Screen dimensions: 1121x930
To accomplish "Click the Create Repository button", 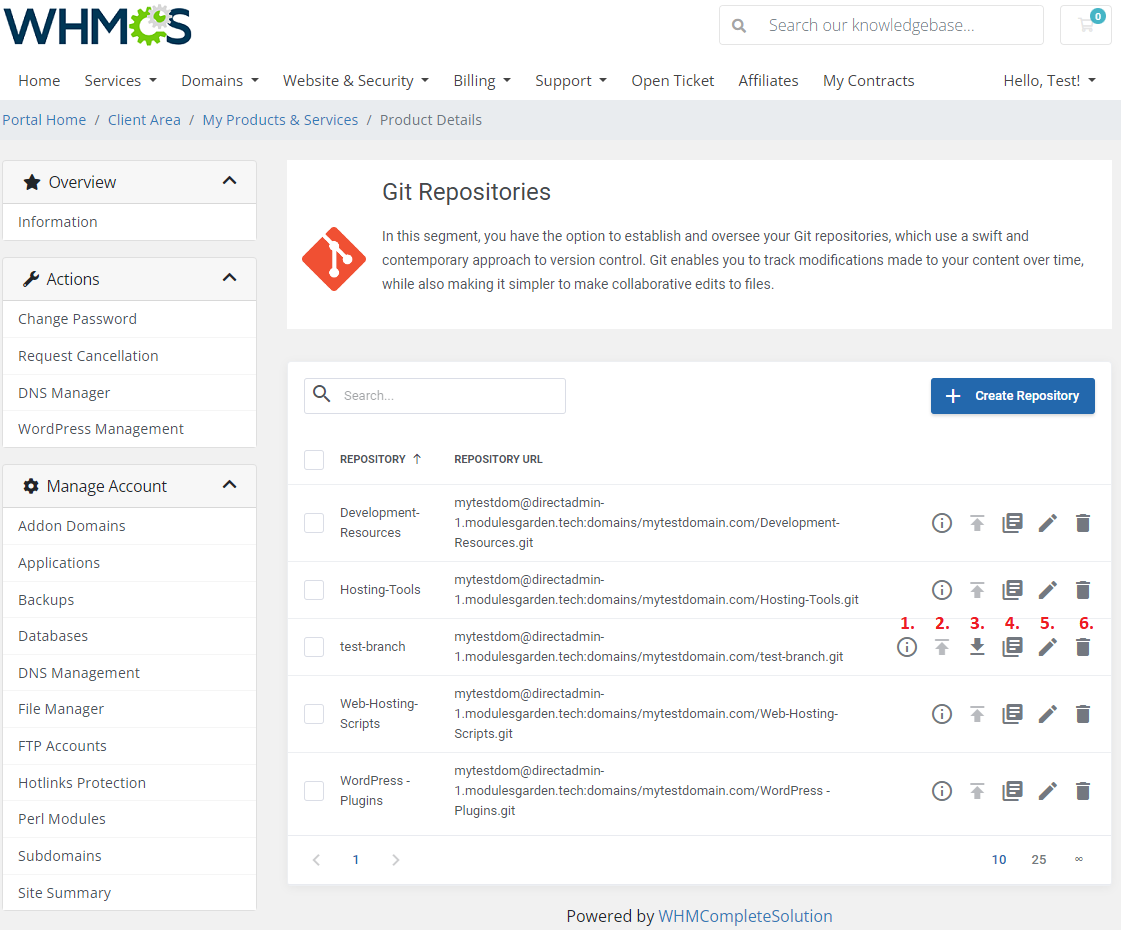I will [1012, 396].
